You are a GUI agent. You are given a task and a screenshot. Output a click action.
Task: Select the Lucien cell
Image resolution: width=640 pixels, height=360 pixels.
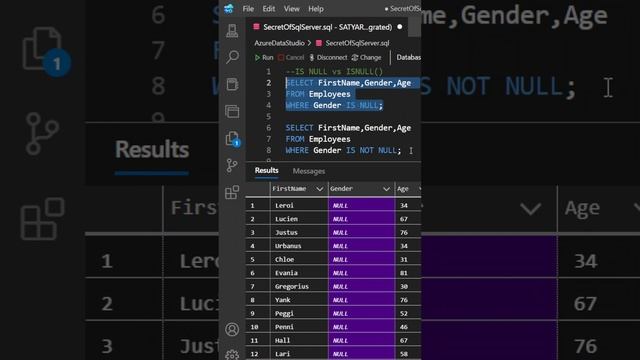pyautogui.click(x=299, y=219)
